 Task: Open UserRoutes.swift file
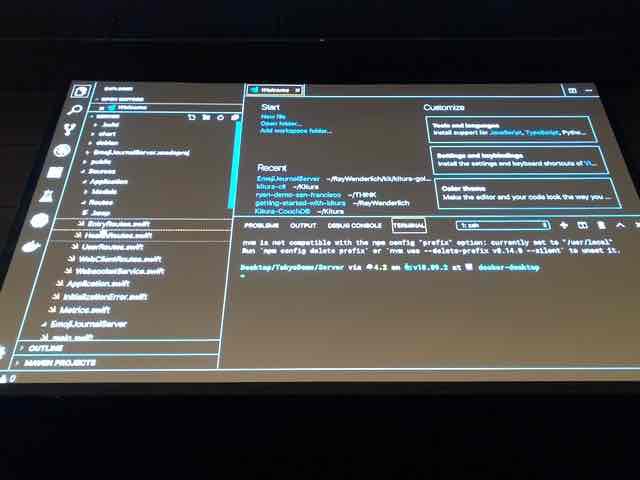click(112, 247)
